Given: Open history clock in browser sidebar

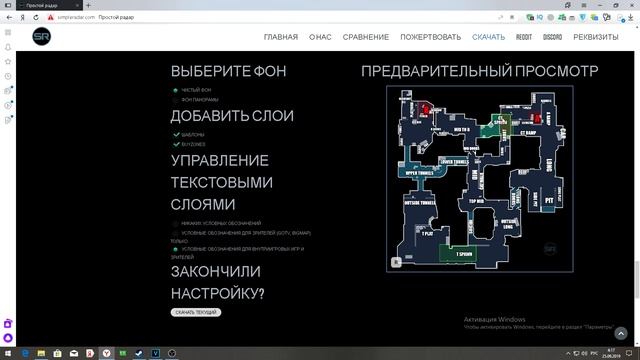Looking at the screenshot, I should click(x=8, y=76).
